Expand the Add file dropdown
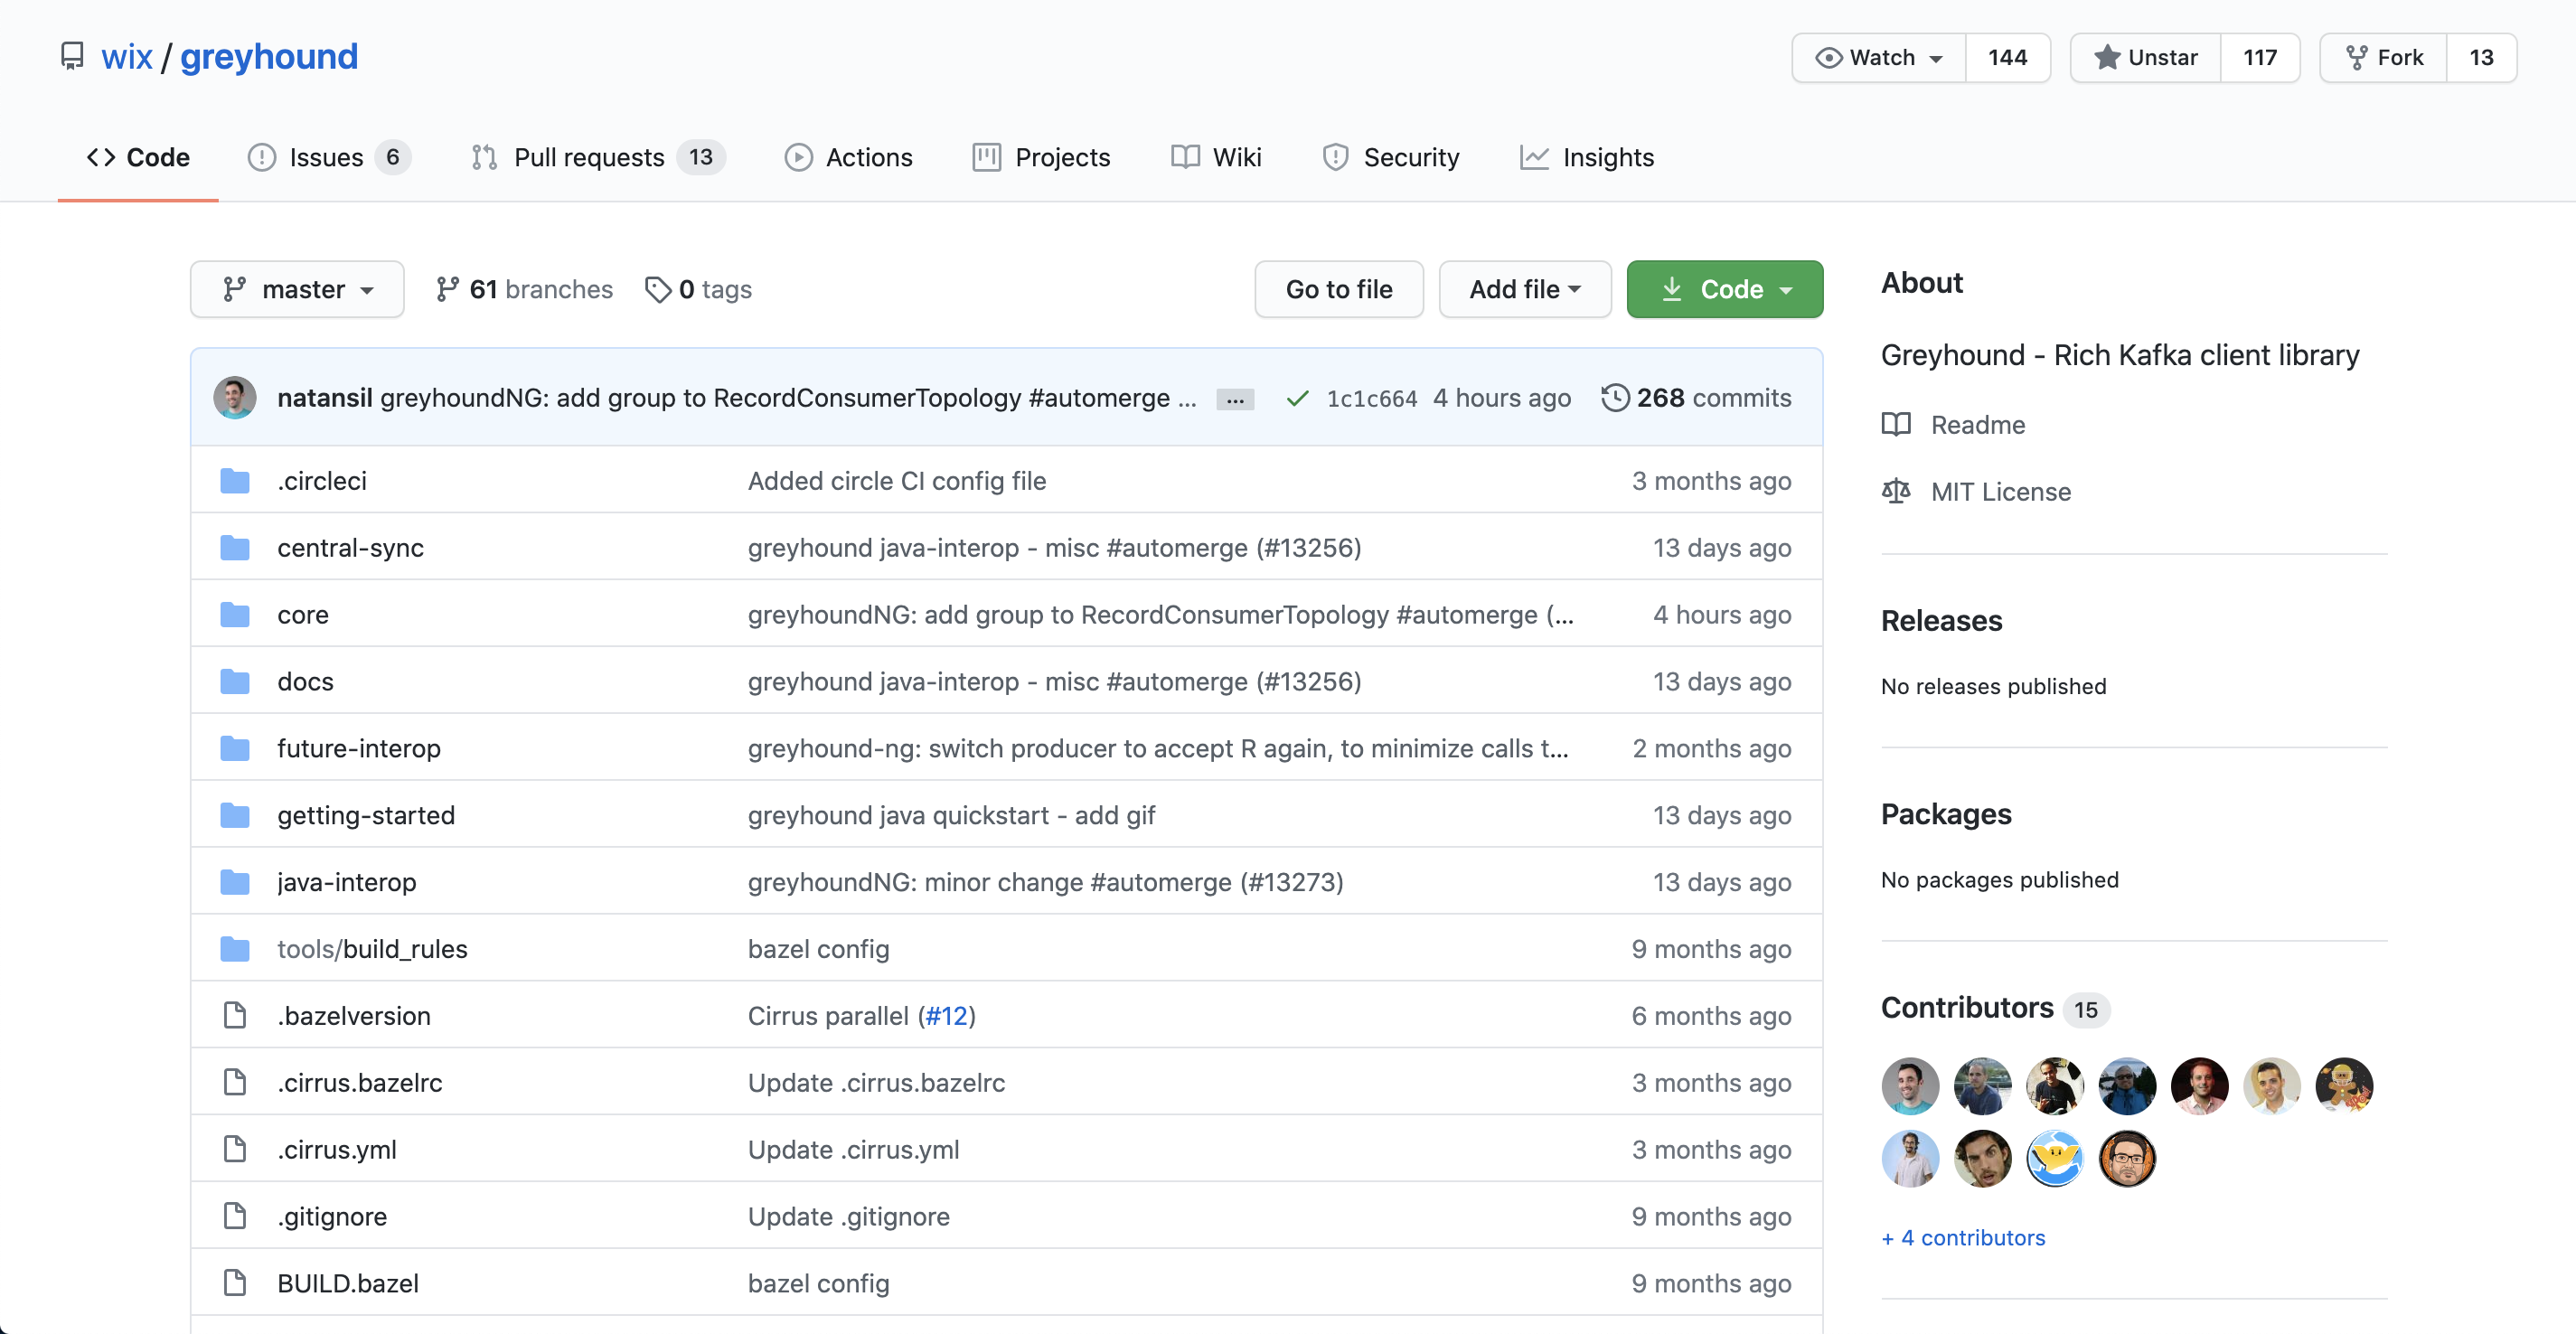The height and width of the screenshot is (1334, 2576). click(x=1524, y=290)
